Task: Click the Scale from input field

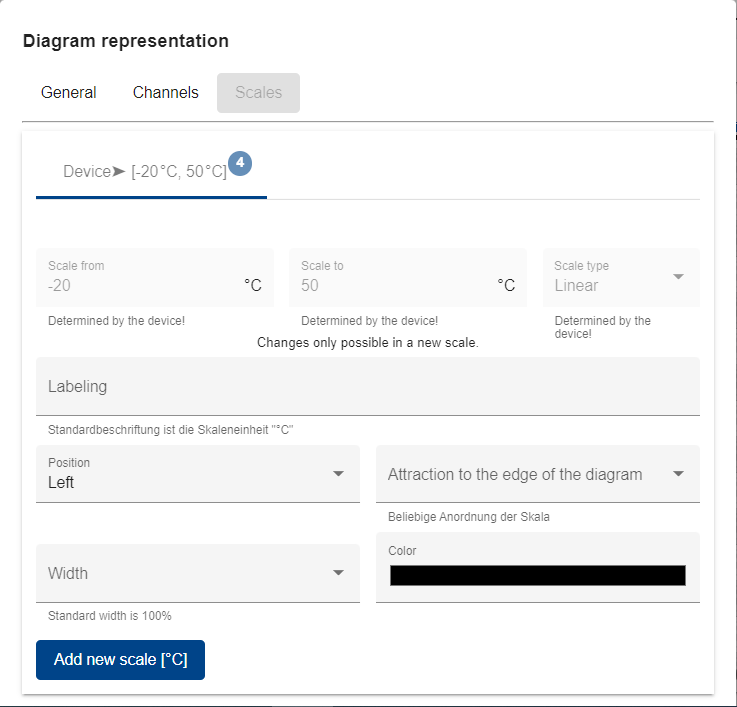Action: tap(140, 285)
